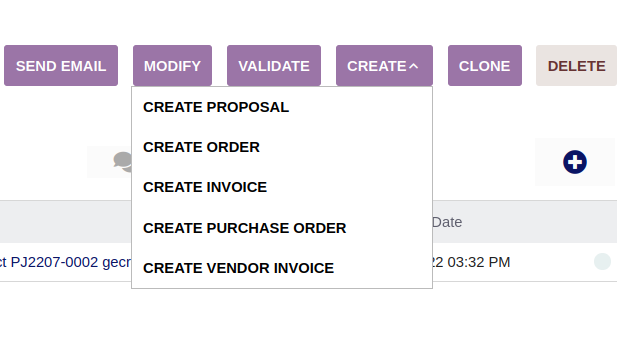This screenshot has height=360, width=640.
Task: Click the blue plus add-event icon
Action: [575, 162]
